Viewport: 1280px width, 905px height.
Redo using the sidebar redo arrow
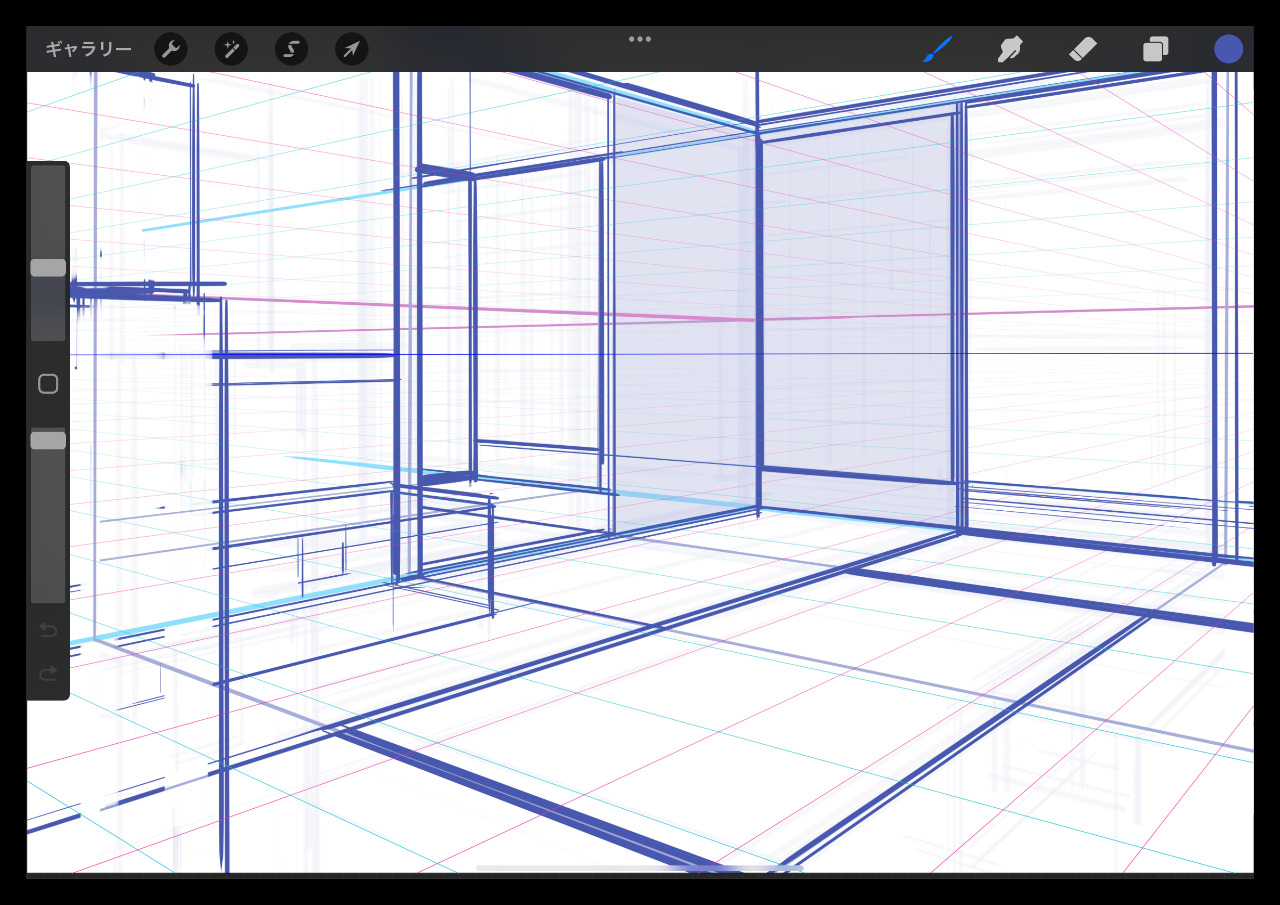(48, 674)
